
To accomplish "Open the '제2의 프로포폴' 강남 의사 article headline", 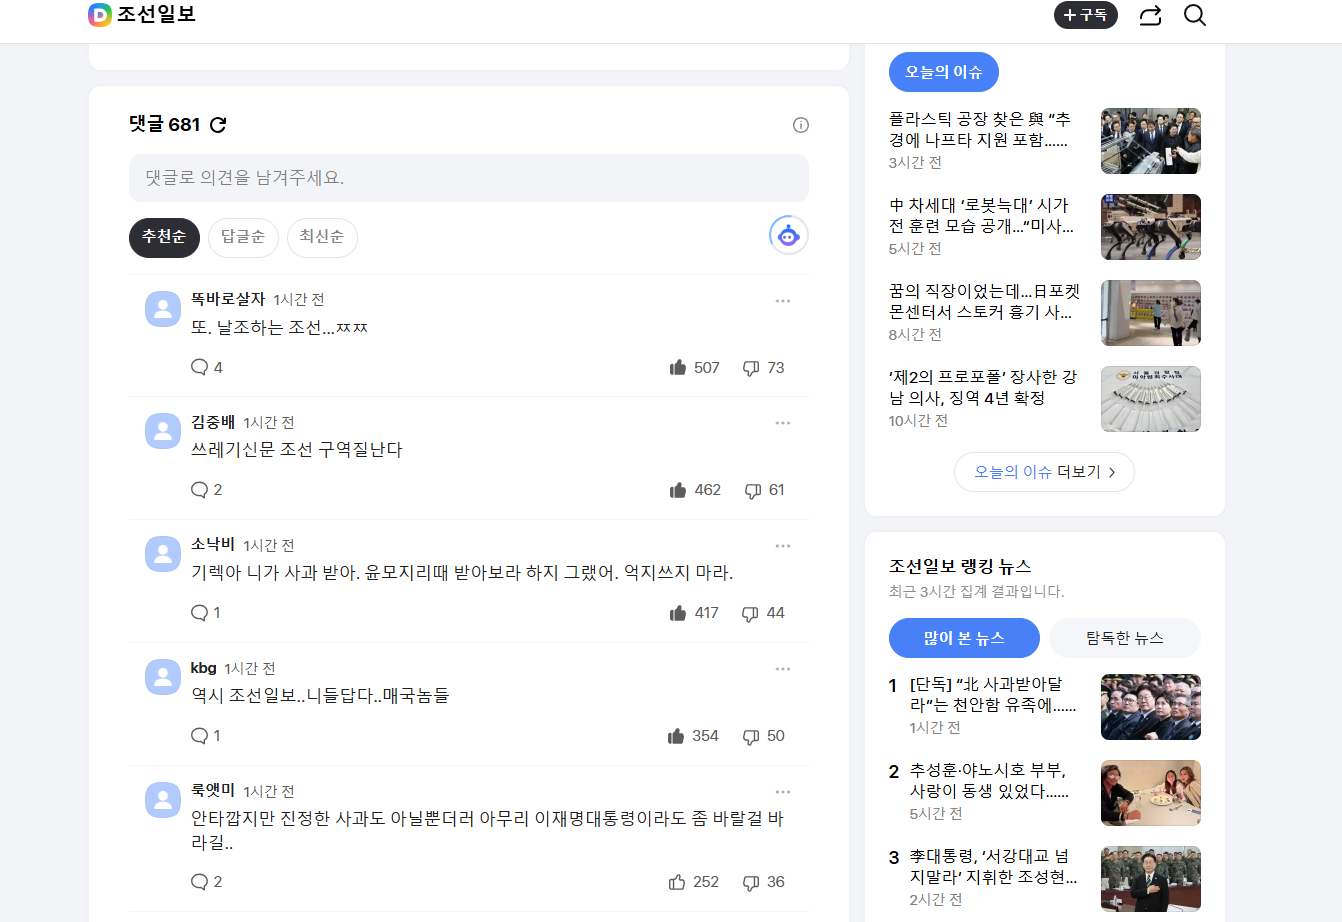I will click(983, 388).
